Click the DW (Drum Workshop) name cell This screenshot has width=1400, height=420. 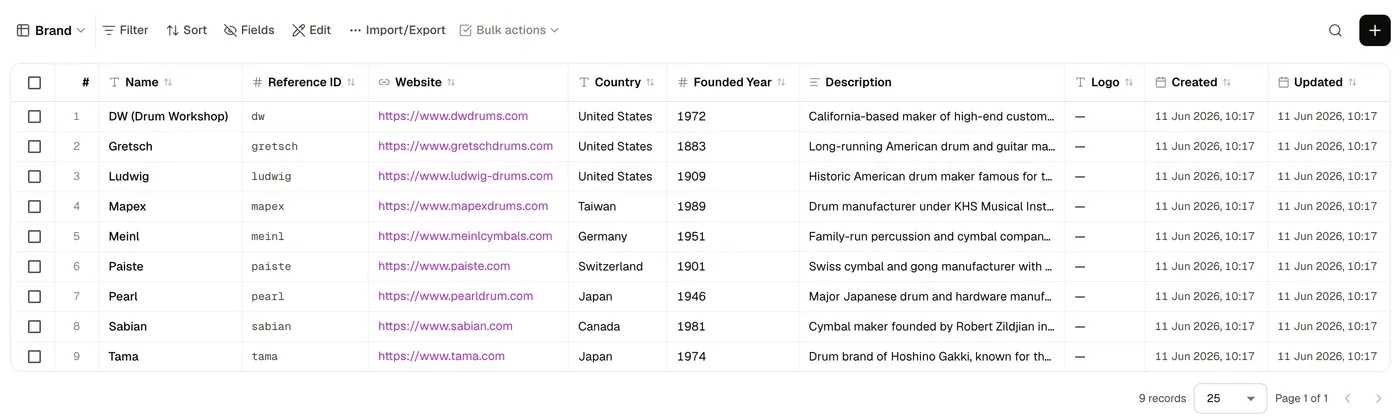170,116
